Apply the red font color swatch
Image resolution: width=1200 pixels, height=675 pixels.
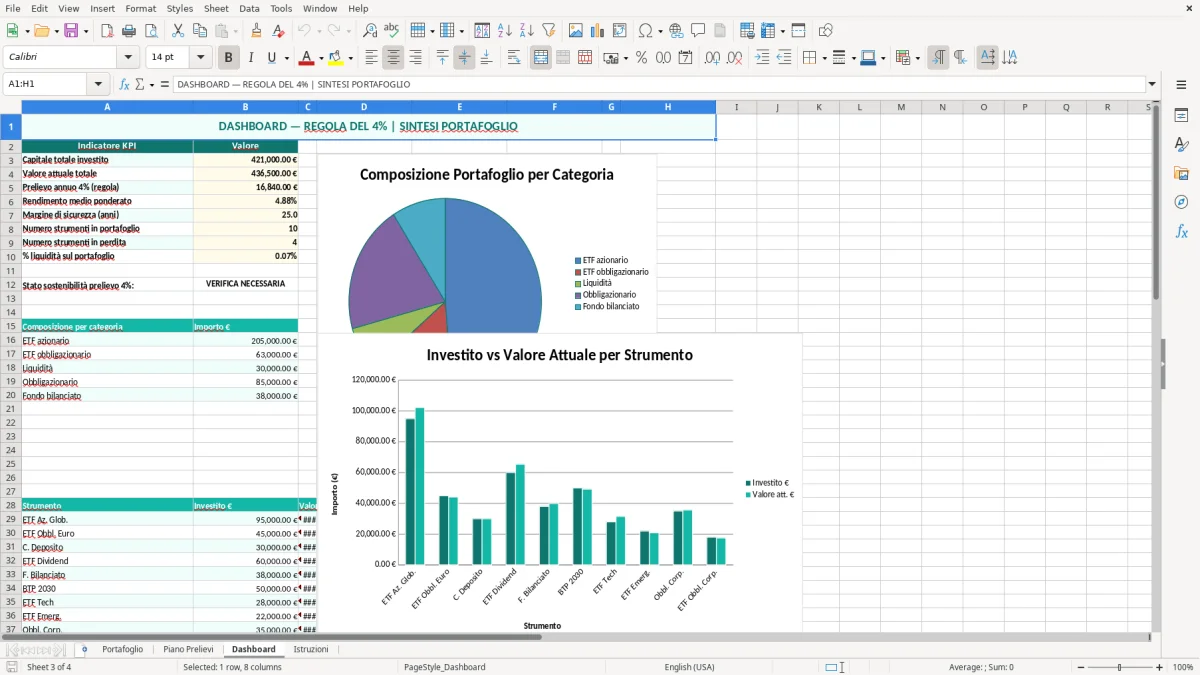[306, 58]
